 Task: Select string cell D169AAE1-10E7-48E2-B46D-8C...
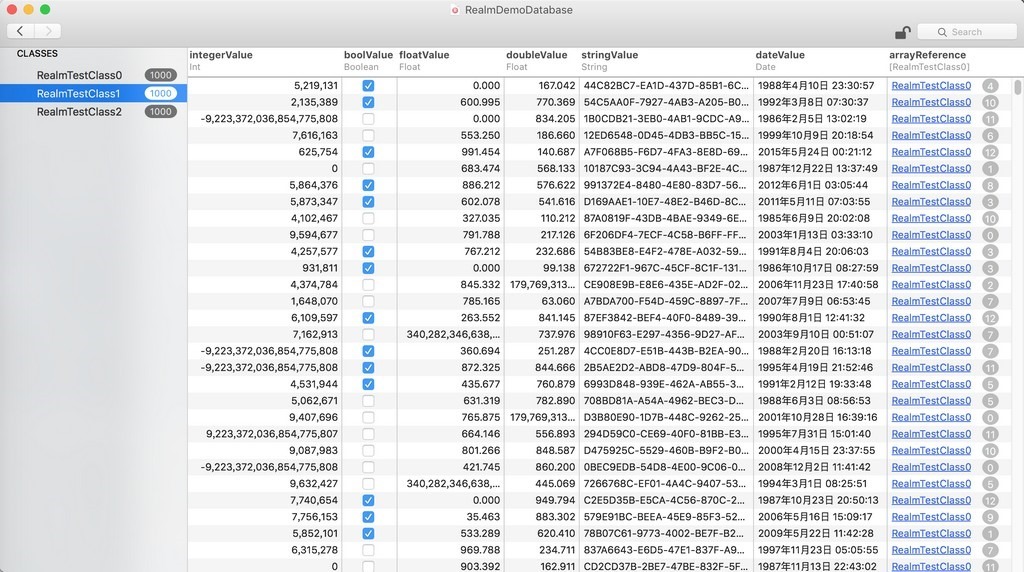point(666,202)
